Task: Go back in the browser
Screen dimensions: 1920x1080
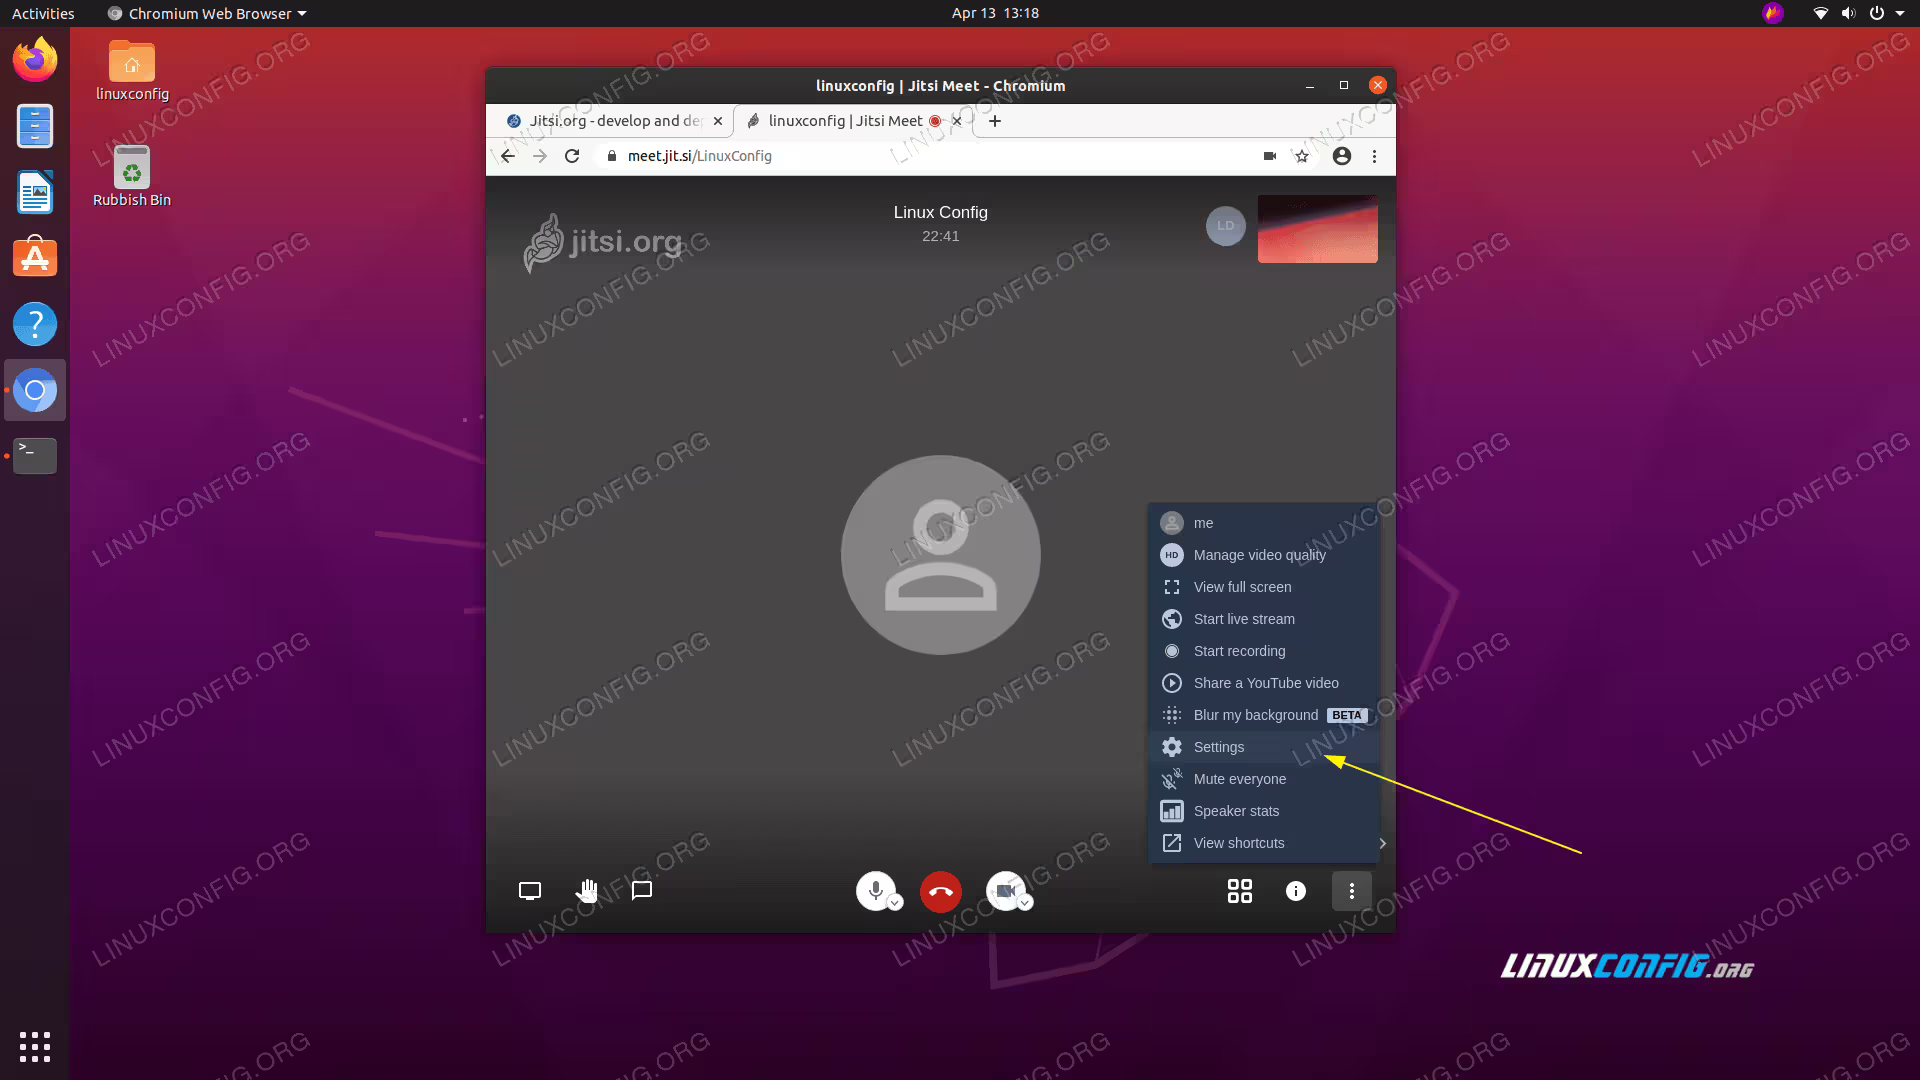Action: [508, 156]
